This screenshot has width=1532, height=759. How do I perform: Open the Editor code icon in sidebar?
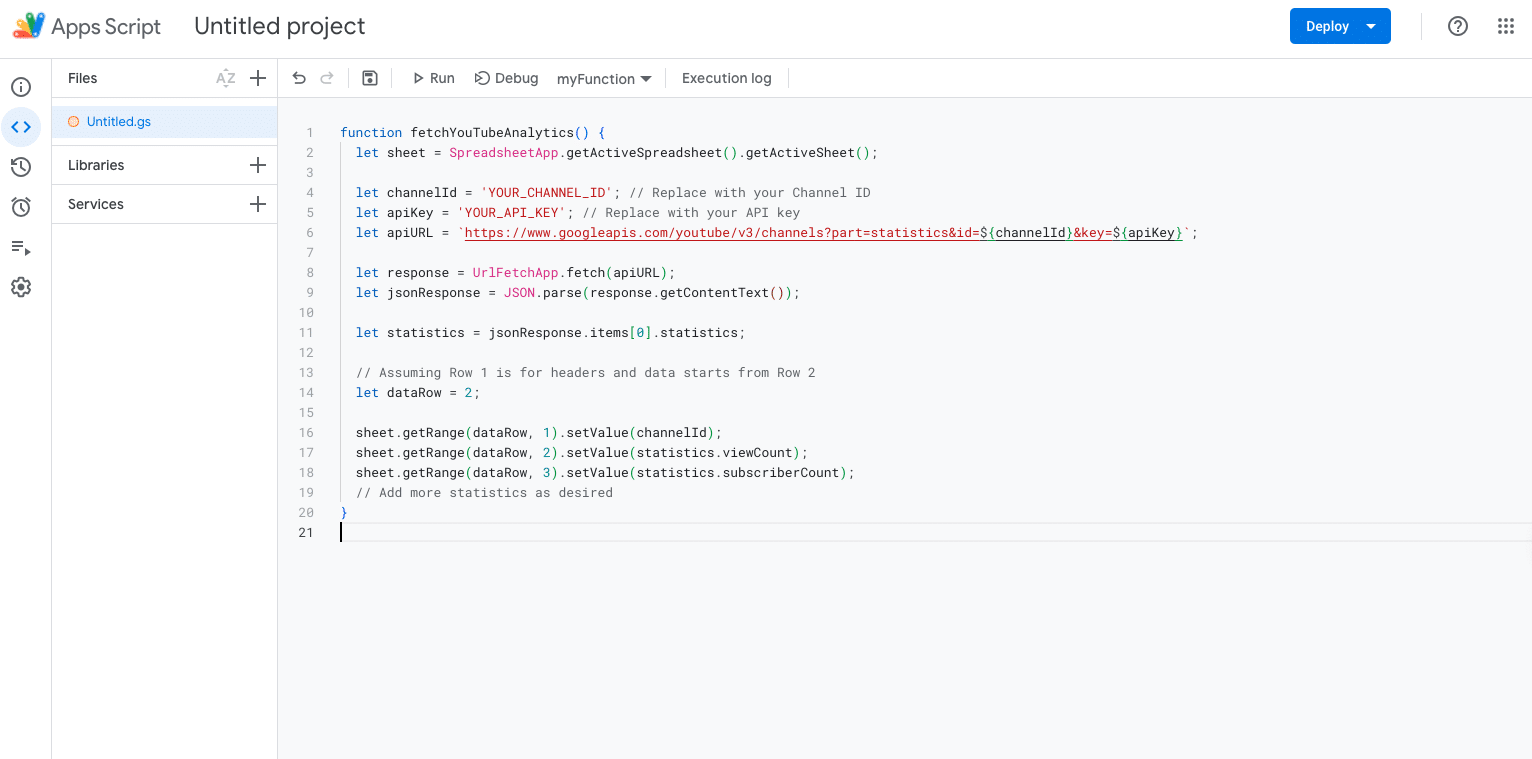(x=21, y=127)
